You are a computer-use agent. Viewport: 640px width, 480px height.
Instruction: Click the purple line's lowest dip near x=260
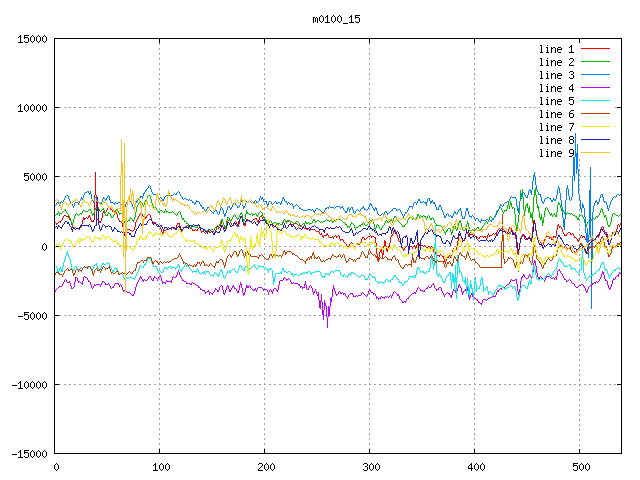tap(327, 326)
